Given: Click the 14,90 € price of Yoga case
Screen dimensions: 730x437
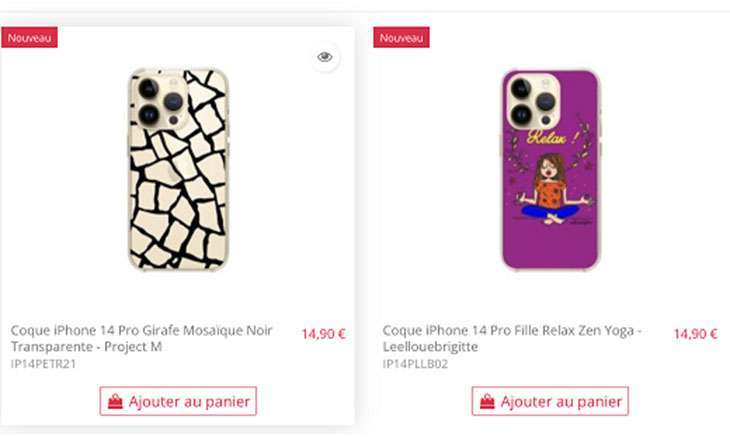Looking at the screenshot, I should click(696, 334).
